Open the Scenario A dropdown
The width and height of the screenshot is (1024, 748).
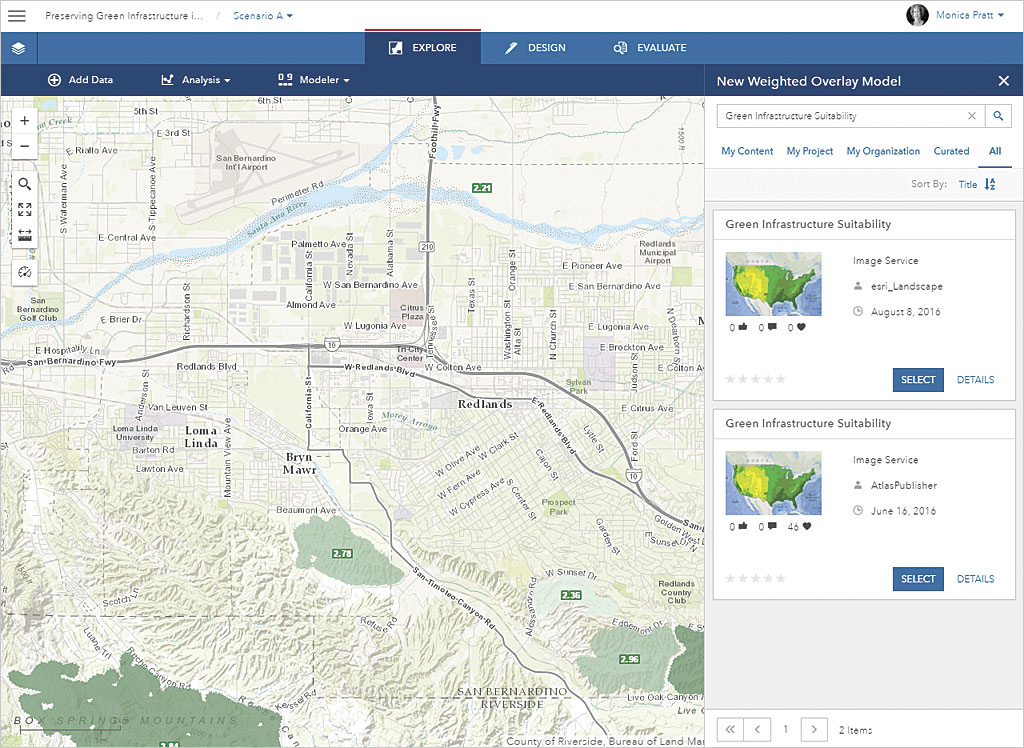(x=263, y=16)
